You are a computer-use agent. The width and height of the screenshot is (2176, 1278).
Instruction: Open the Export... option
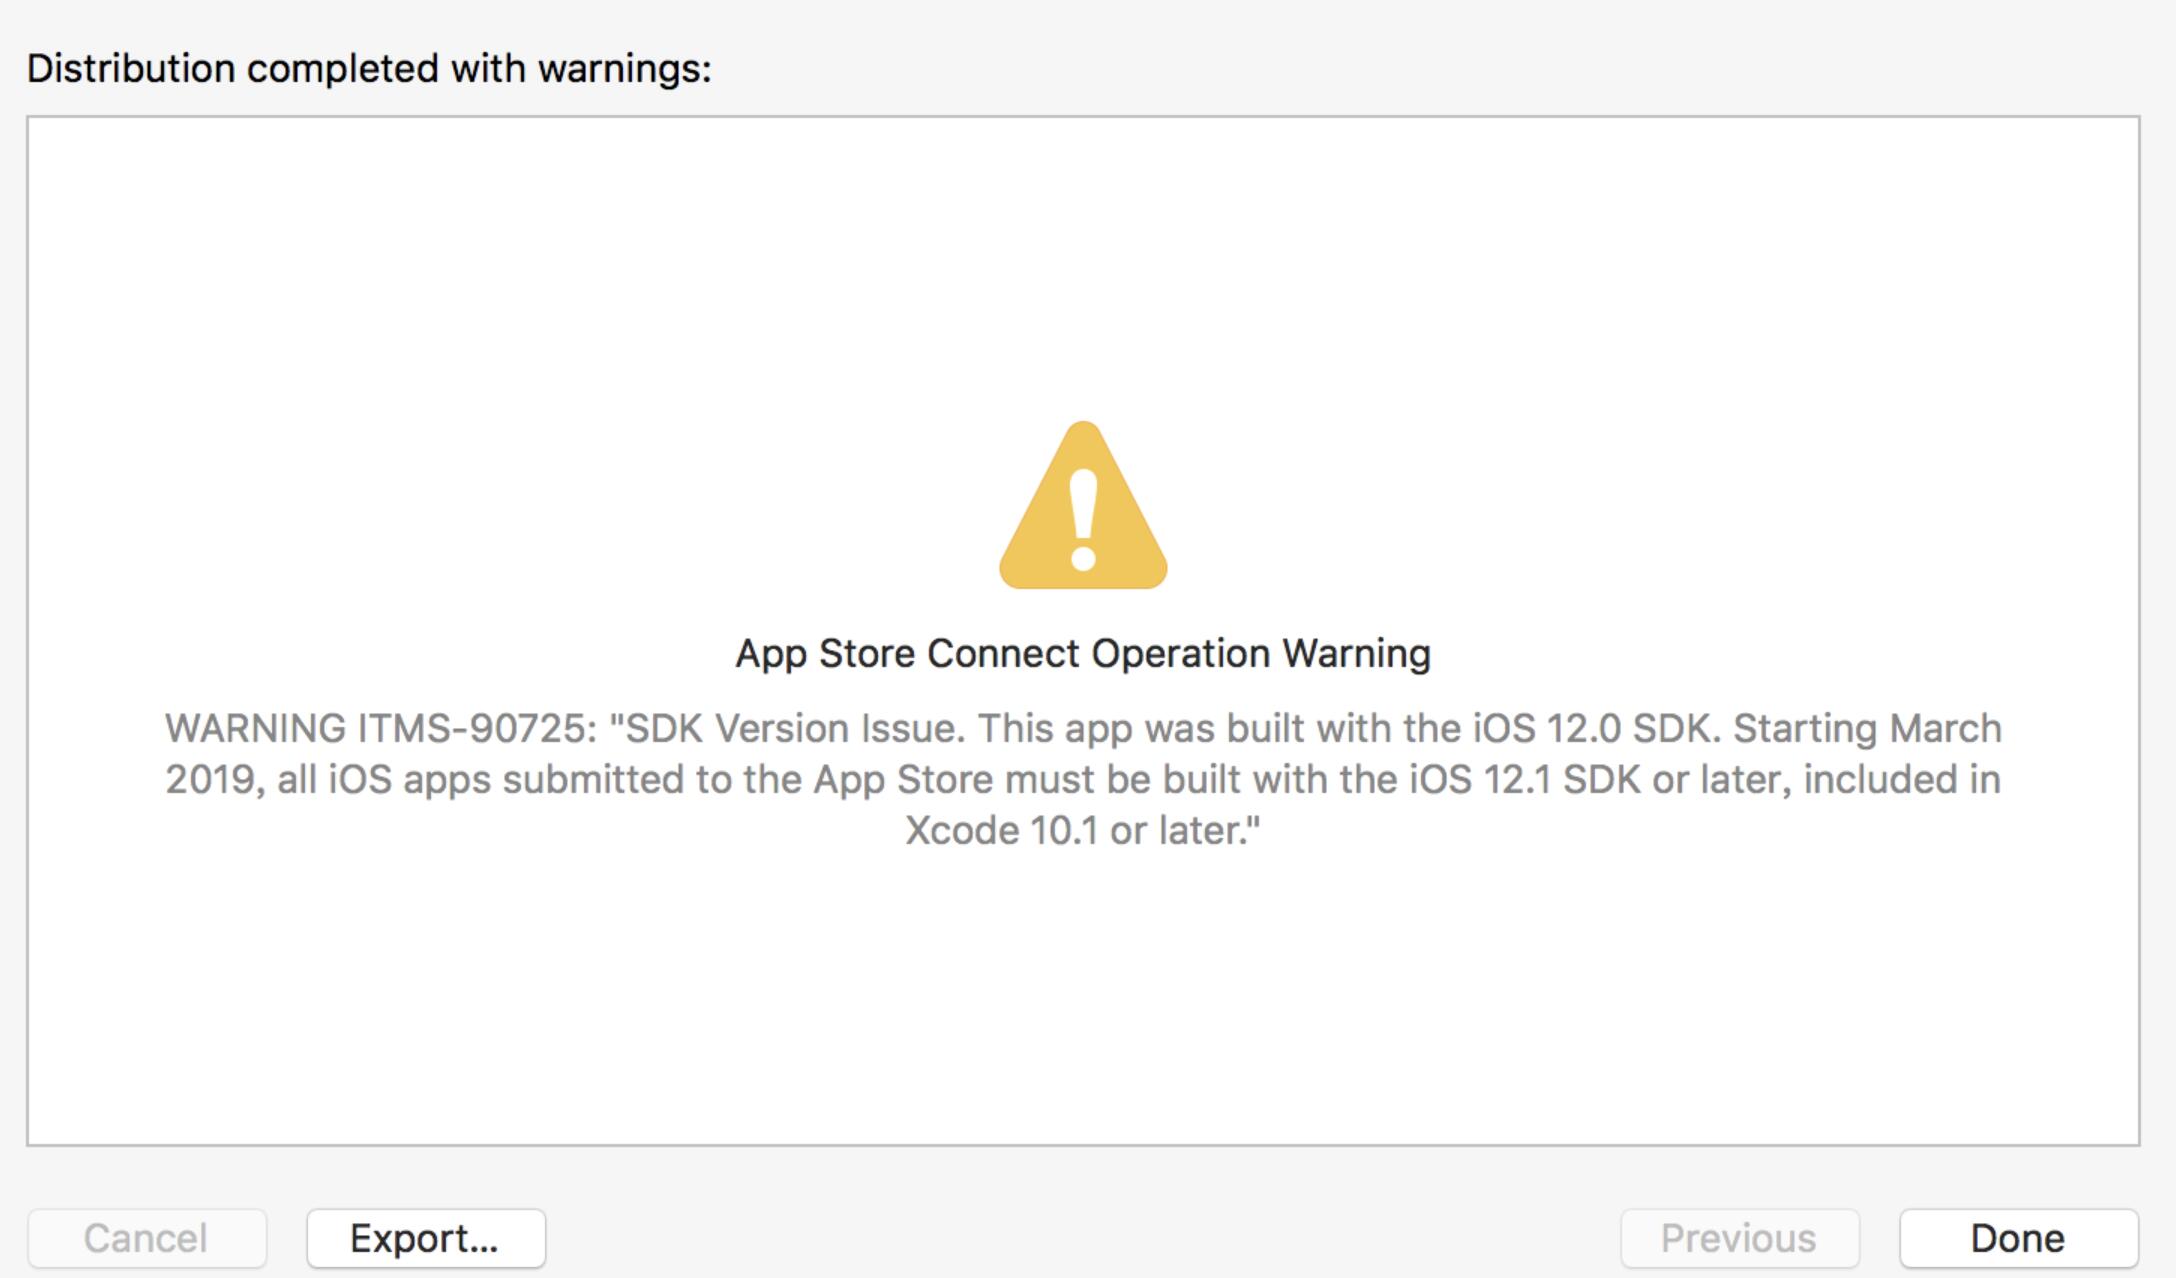click(425, 1238)
